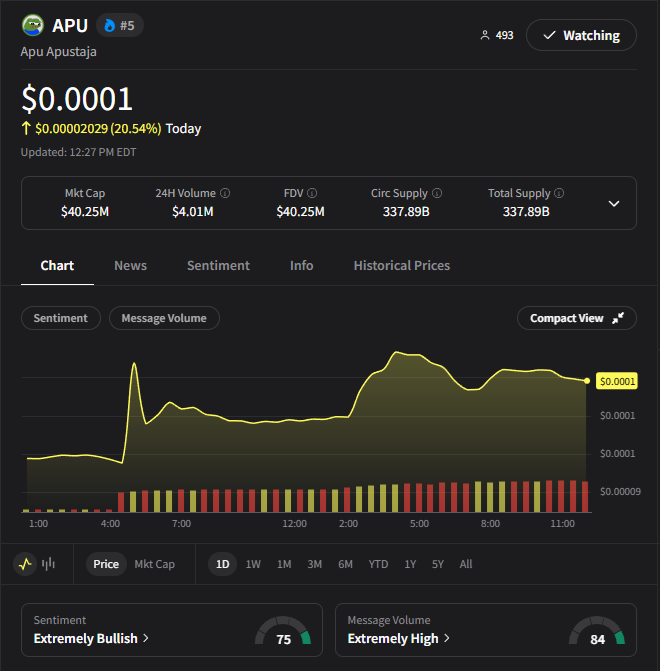This screenshot has width=660, height=671.
Task: Select the 1Y time range
Action: tap(410, 564)
